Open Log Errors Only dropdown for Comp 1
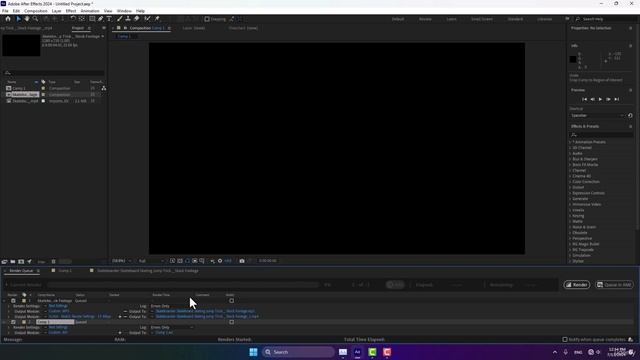This screenshot has width=640, height=360. tap(172, 327)
